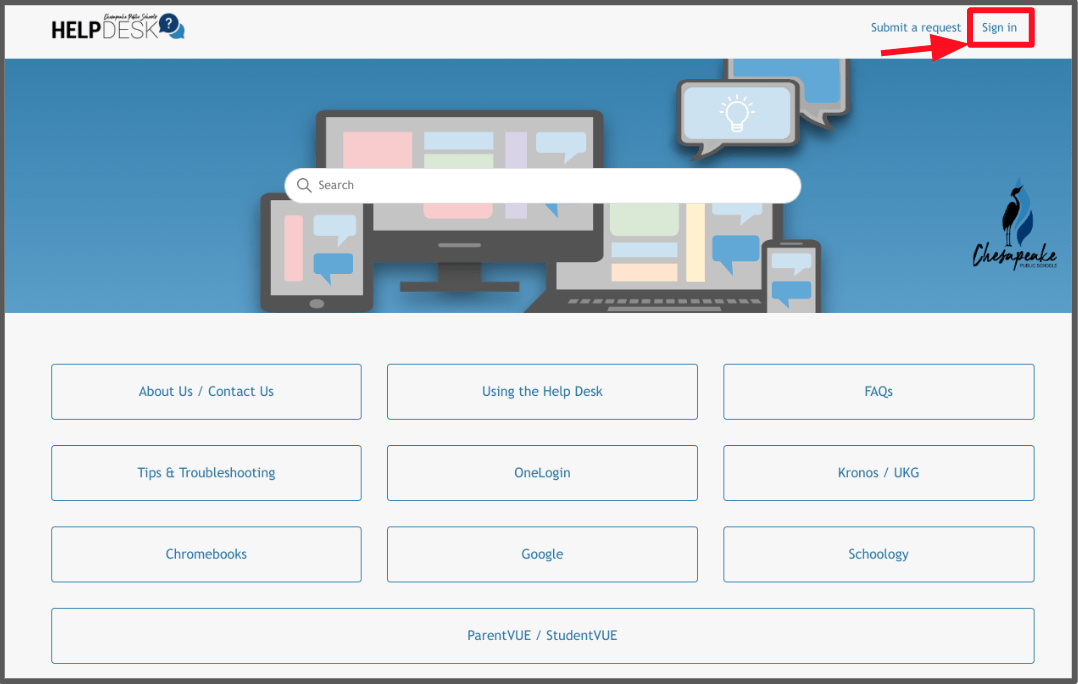Browse the Chromebooks category
Screen dimensions: 1078x684
click(206, 554)
